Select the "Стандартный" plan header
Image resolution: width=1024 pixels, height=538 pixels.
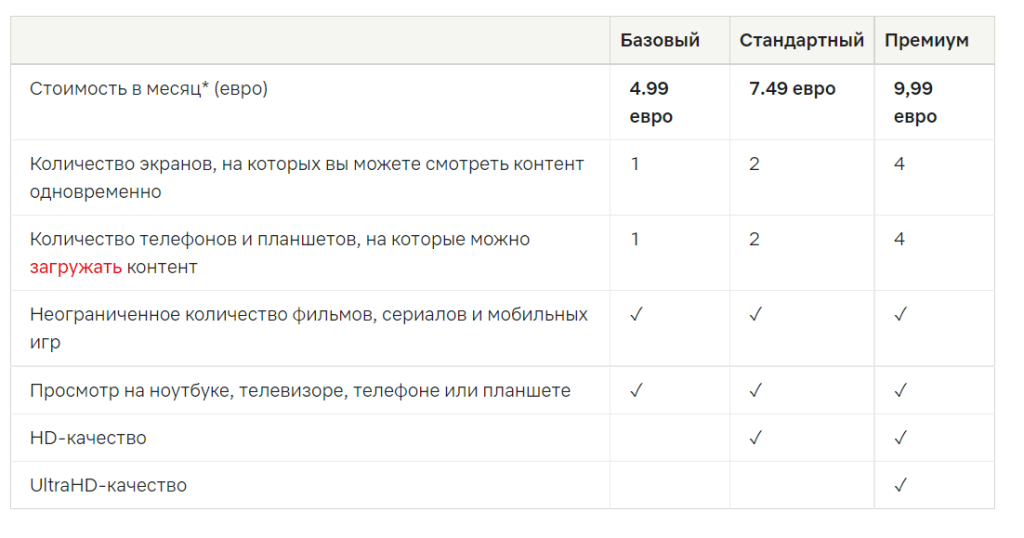pos(801,41)
